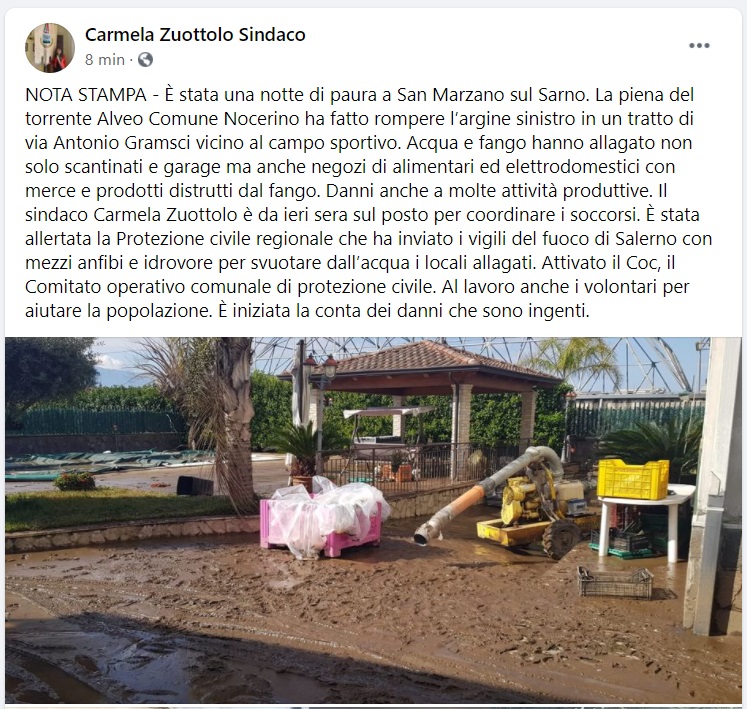
Task: Click the grey plastic crate in mud
Action: click(615, 582)
